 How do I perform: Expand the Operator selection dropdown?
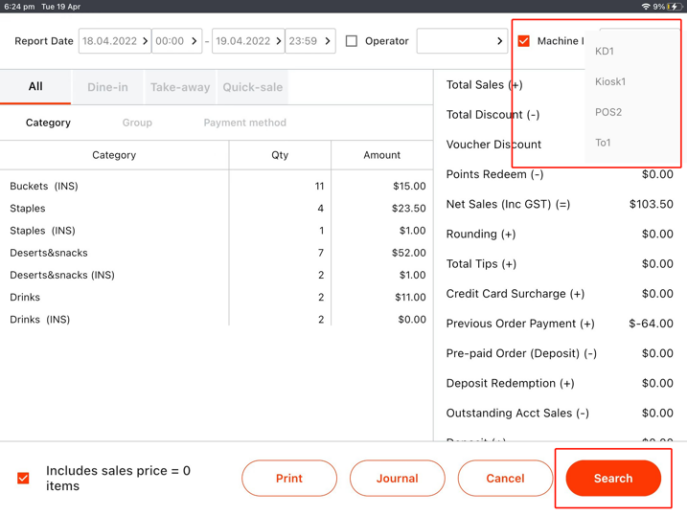coord(462,41)
